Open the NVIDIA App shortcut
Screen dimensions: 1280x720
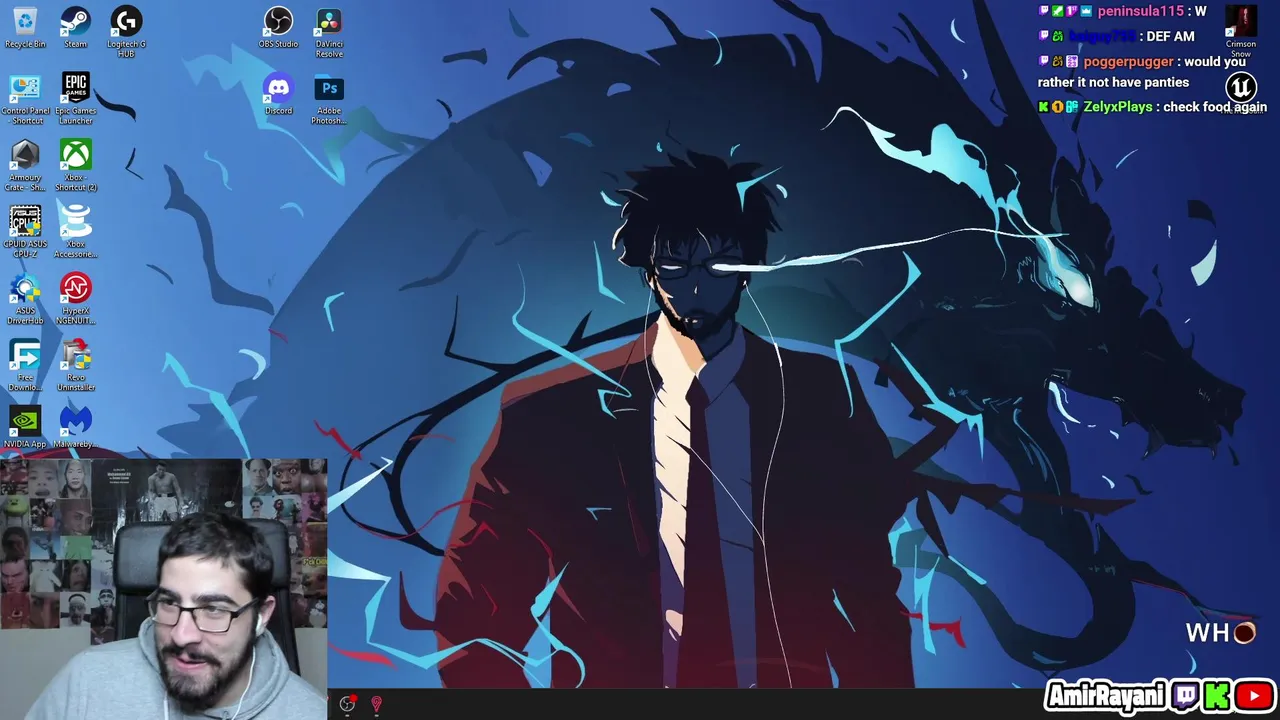(x=25, y=427)
